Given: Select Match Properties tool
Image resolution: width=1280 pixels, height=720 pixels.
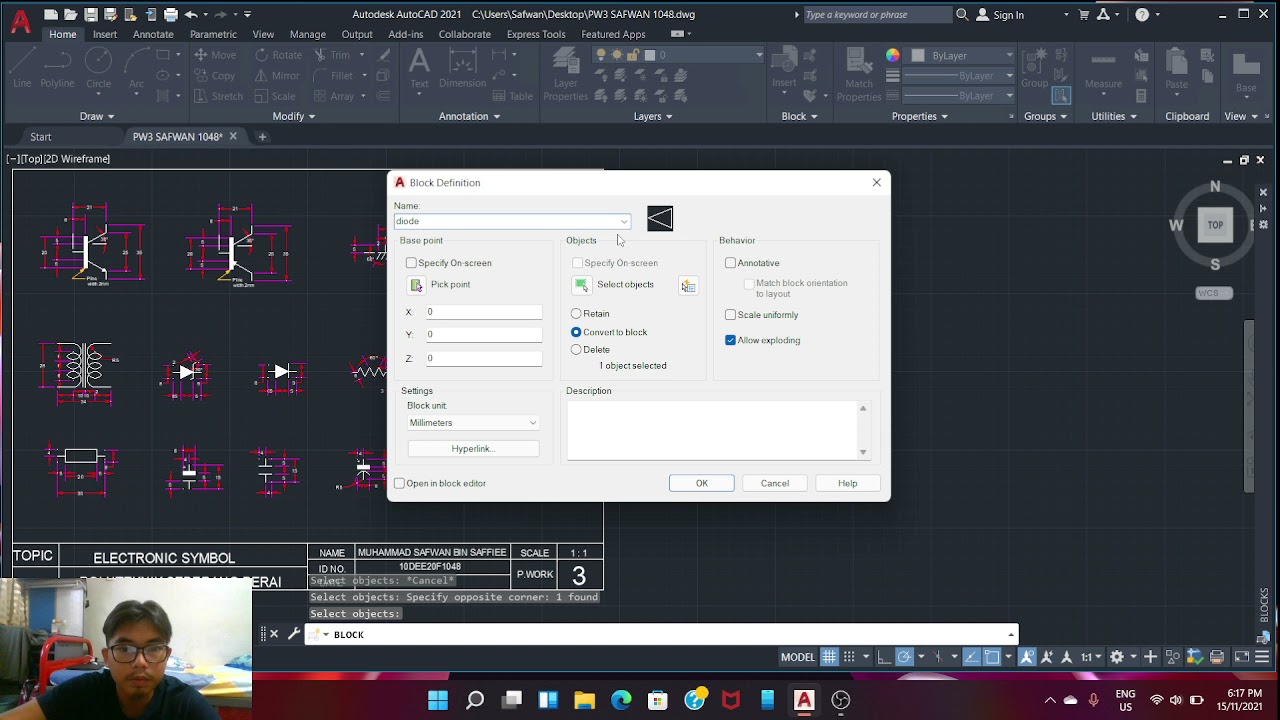Looking at the screenshot, I should [859, 75].
